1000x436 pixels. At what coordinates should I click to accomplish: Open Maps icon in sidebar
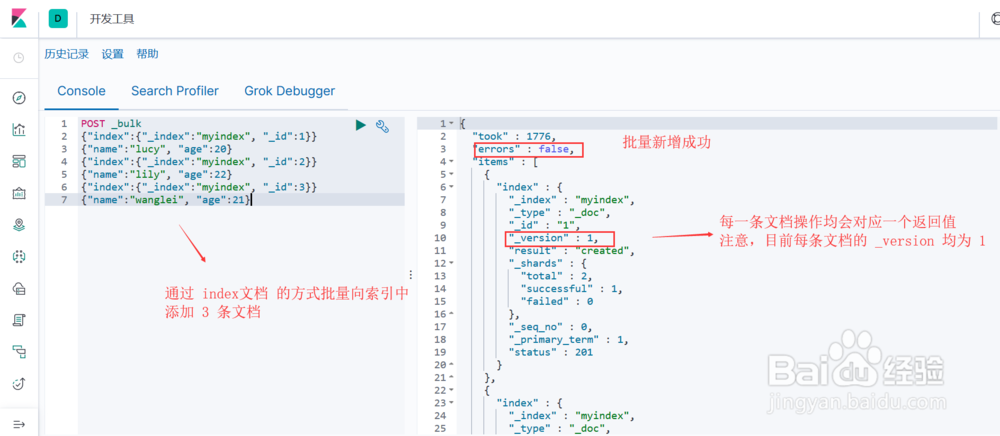(19, 224)
